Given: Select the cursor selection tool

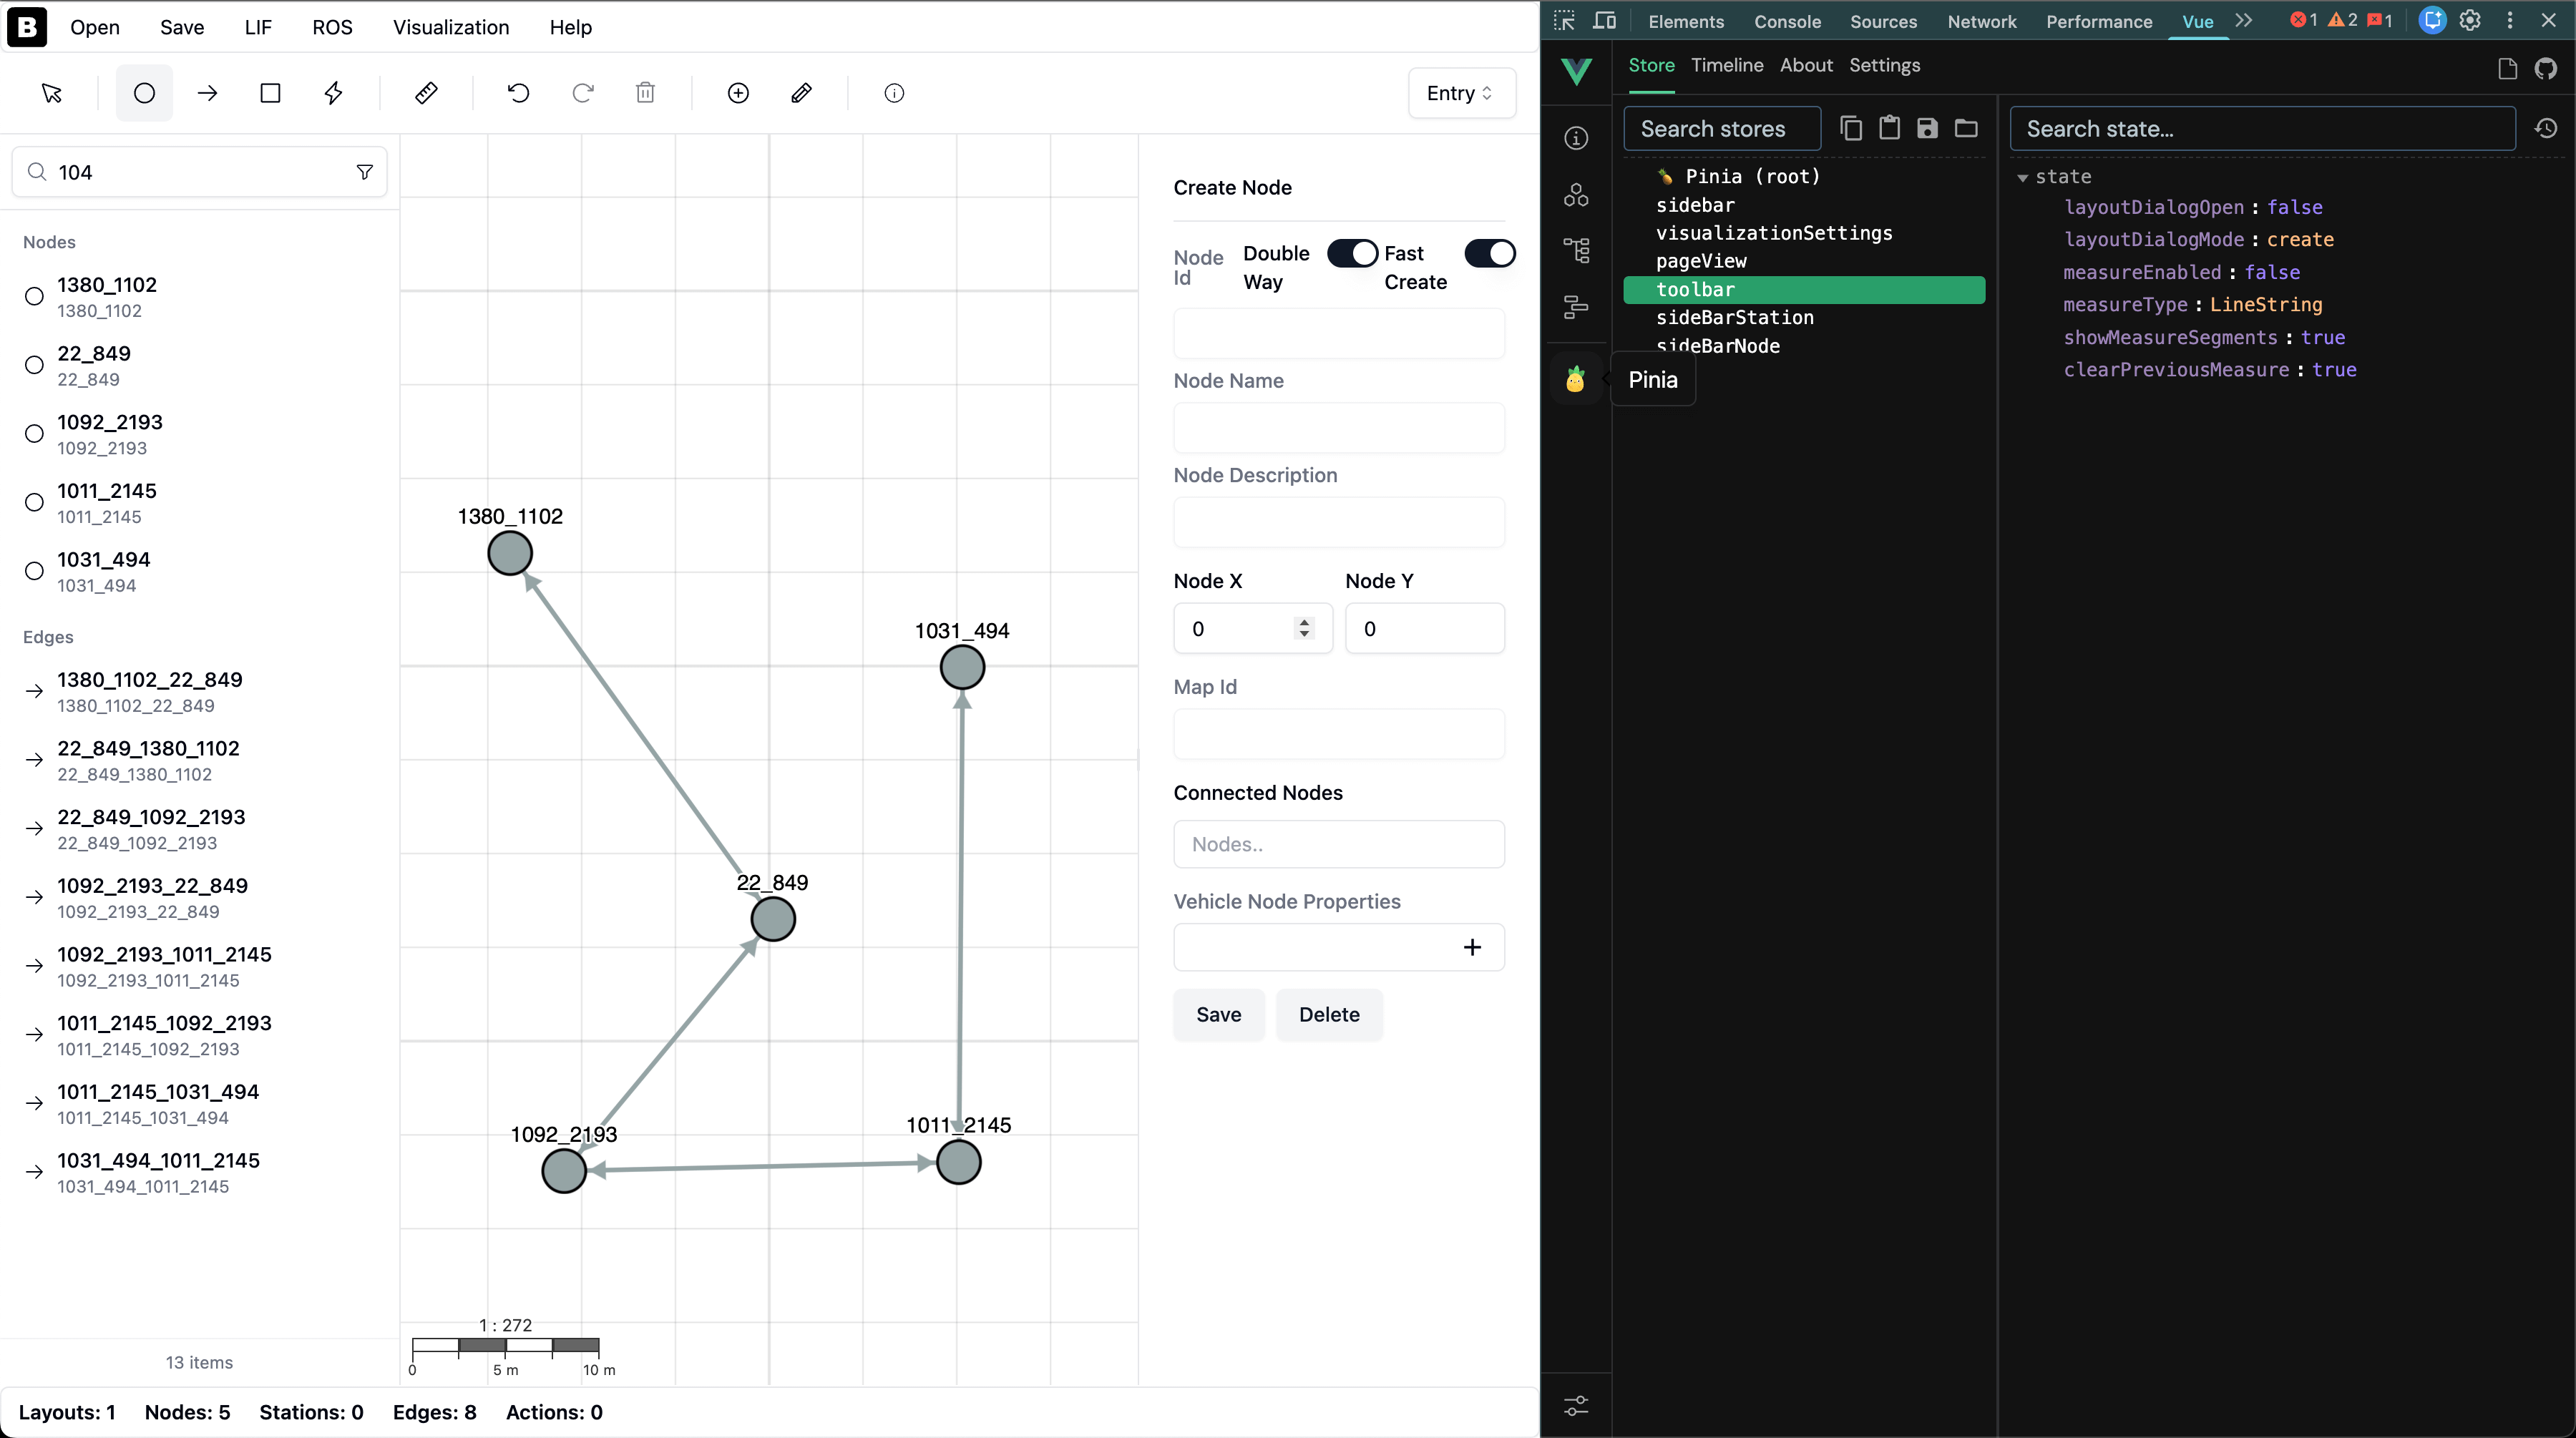Looking at the screenshot, I should tap(51, 93).
